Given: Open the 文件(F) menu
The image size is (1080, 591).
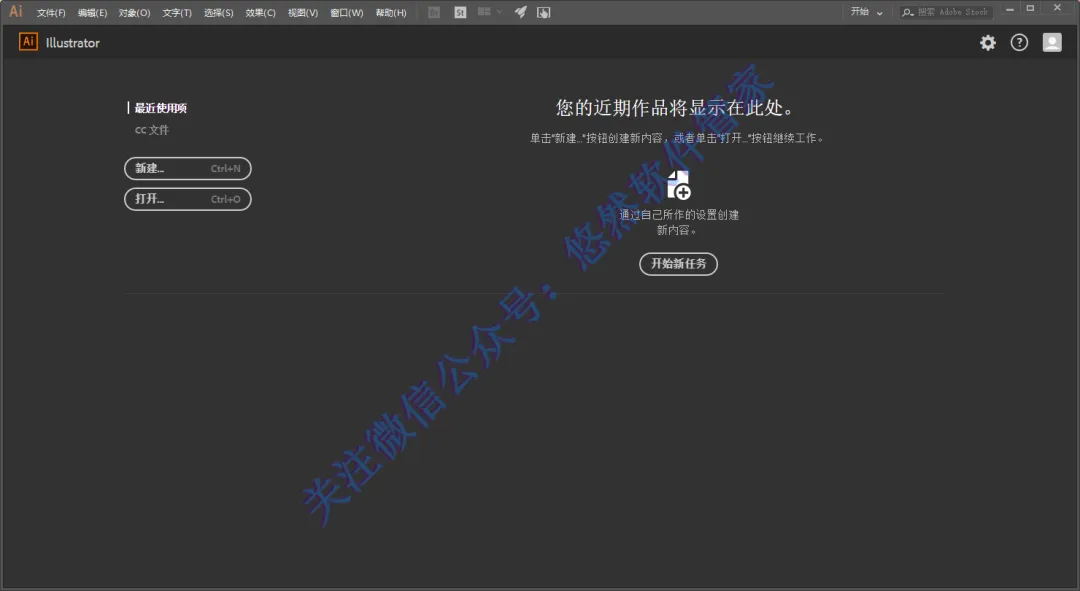Looking at the screenshot, I should pyautogui.click(x=51, y=13).
